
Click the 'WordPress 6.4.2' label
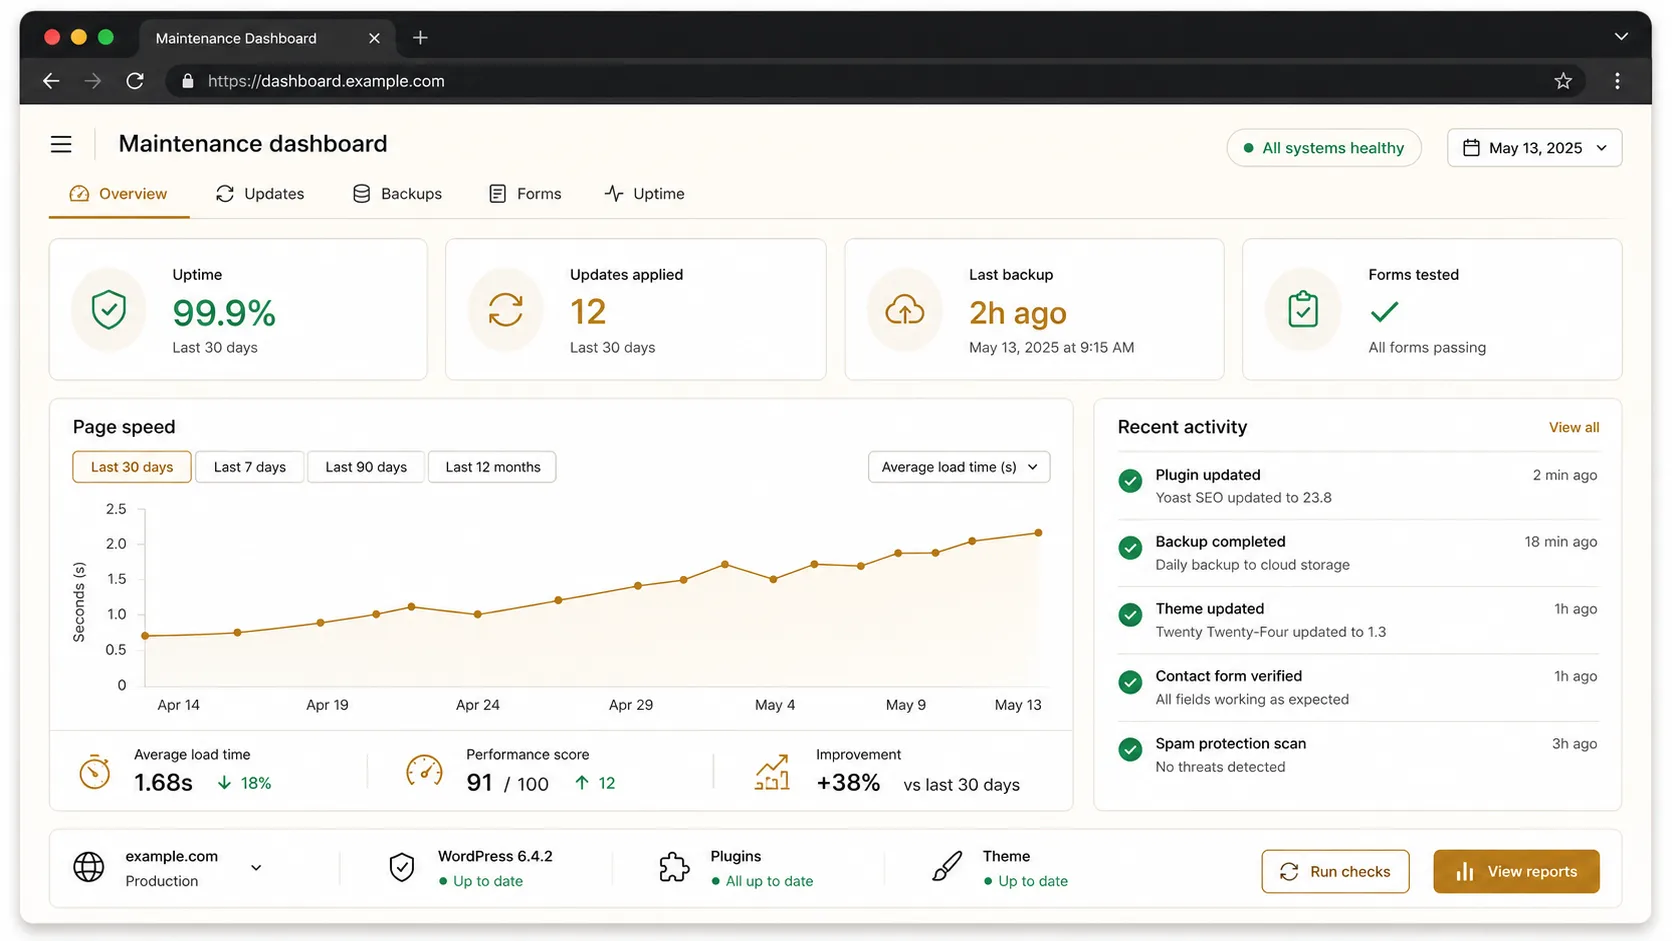coord(495,857)
